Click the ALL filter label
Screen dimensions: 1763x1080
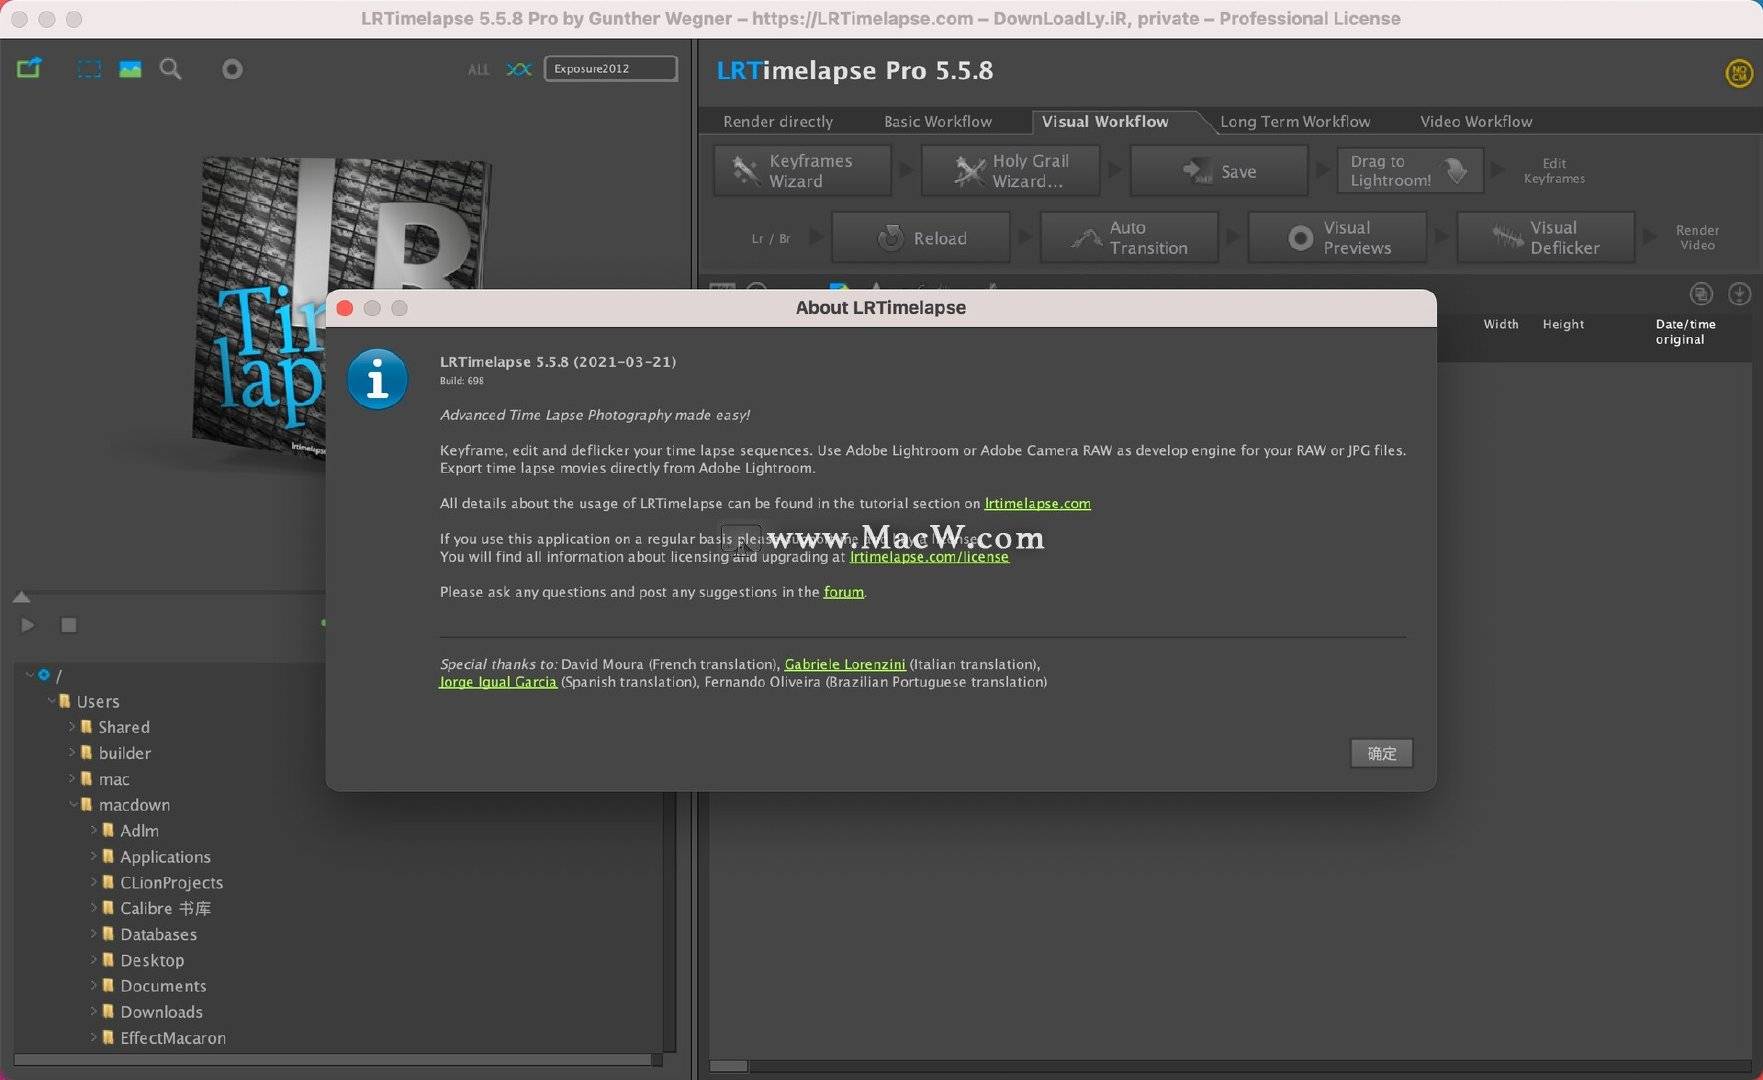click(479, 69)
